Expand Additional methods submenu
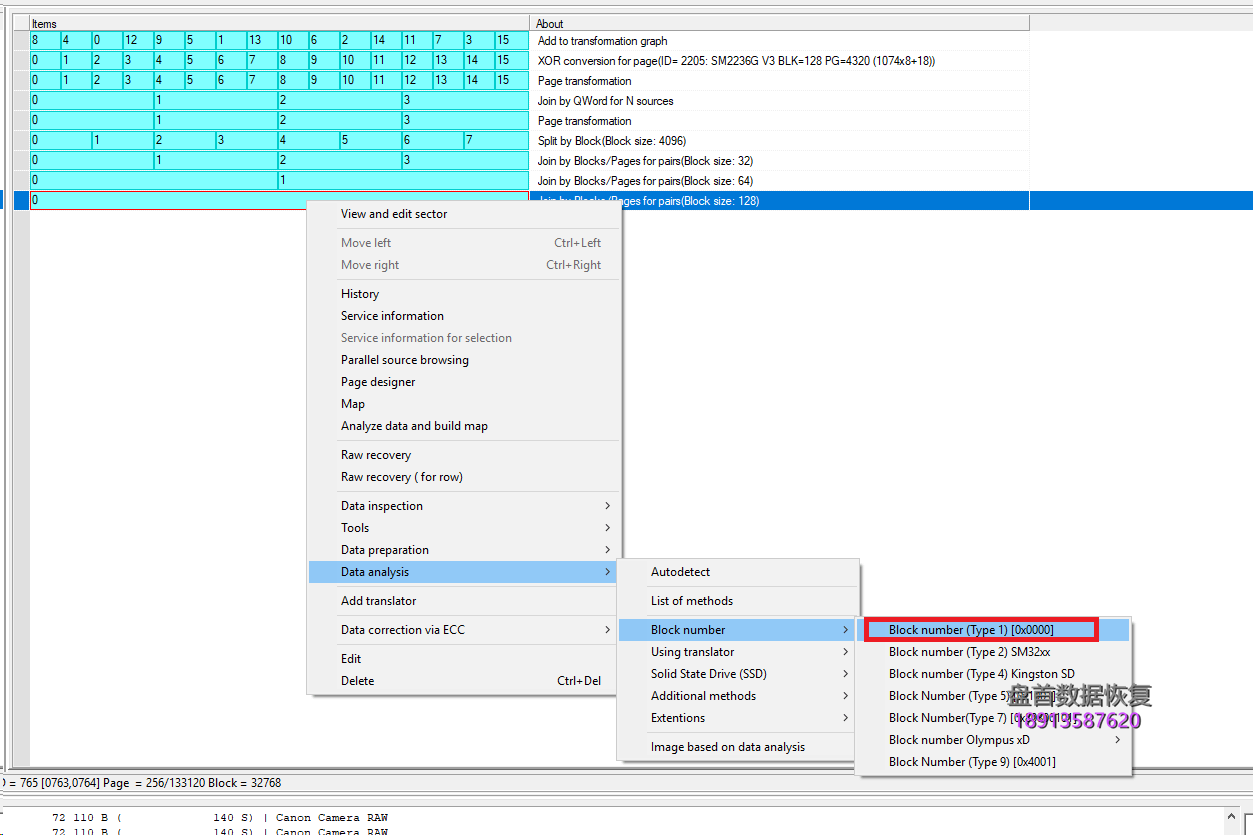This screenshot has height=835, width=1253. [738, 696]
